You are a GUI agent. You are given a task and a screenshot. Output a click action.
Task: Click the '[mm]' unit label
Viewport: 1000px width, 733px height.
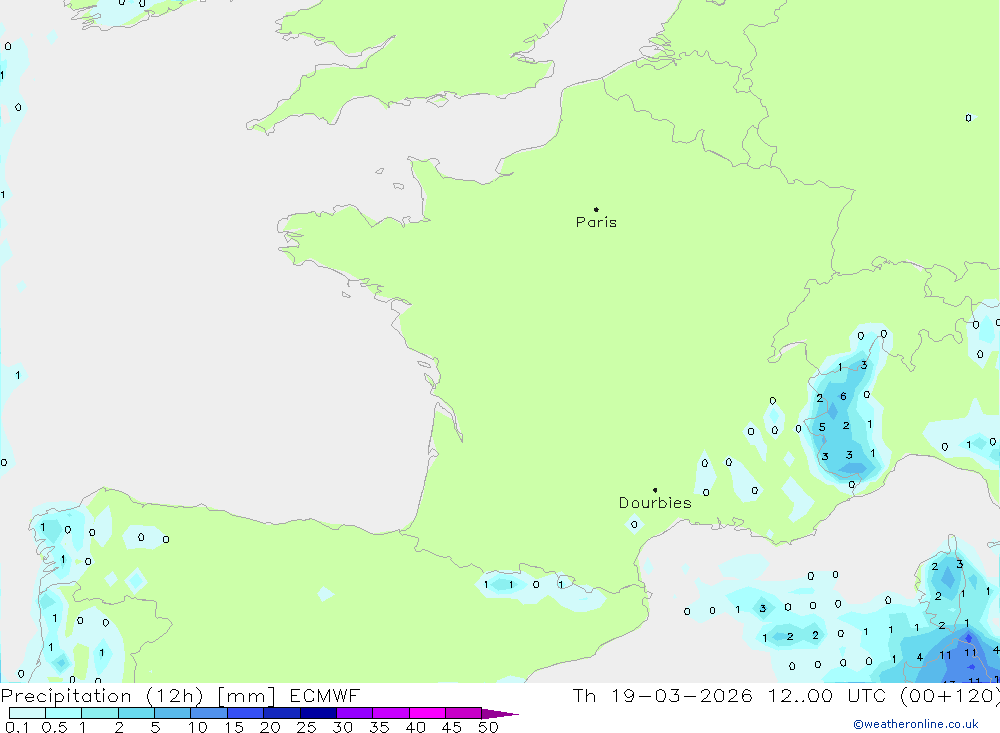coord(246,696)
